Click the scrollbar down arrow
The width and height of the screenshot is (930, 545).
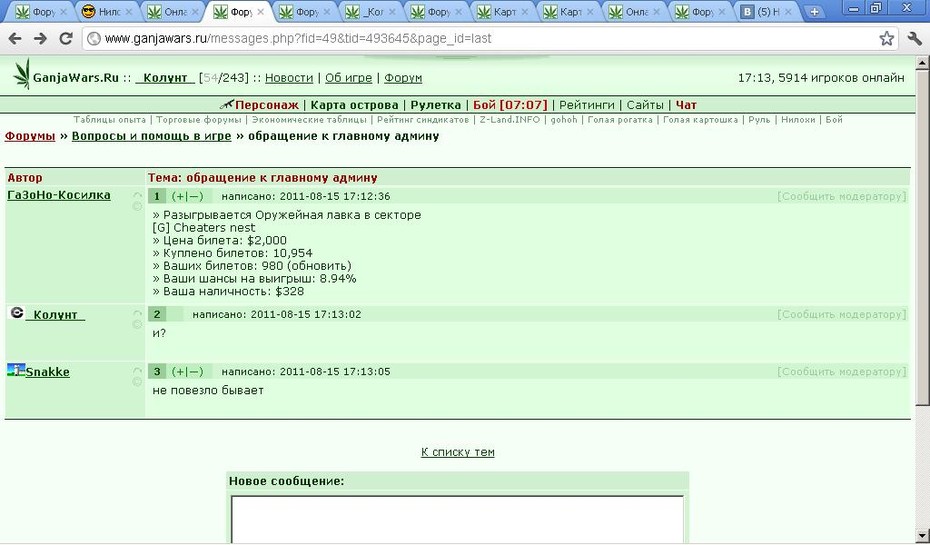pos(922,535)
